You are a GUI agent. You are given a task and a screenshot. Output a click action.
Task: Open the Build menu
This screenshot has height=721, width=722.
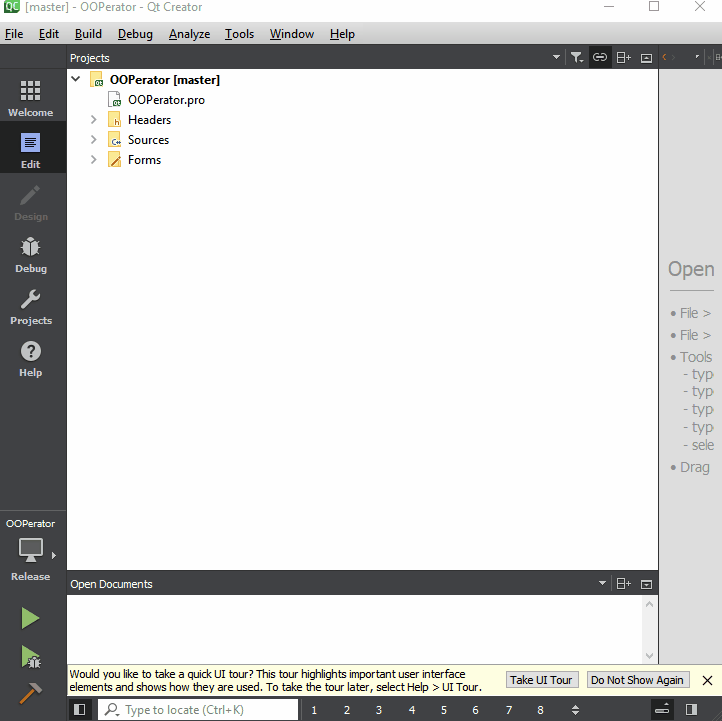(88, 34)
